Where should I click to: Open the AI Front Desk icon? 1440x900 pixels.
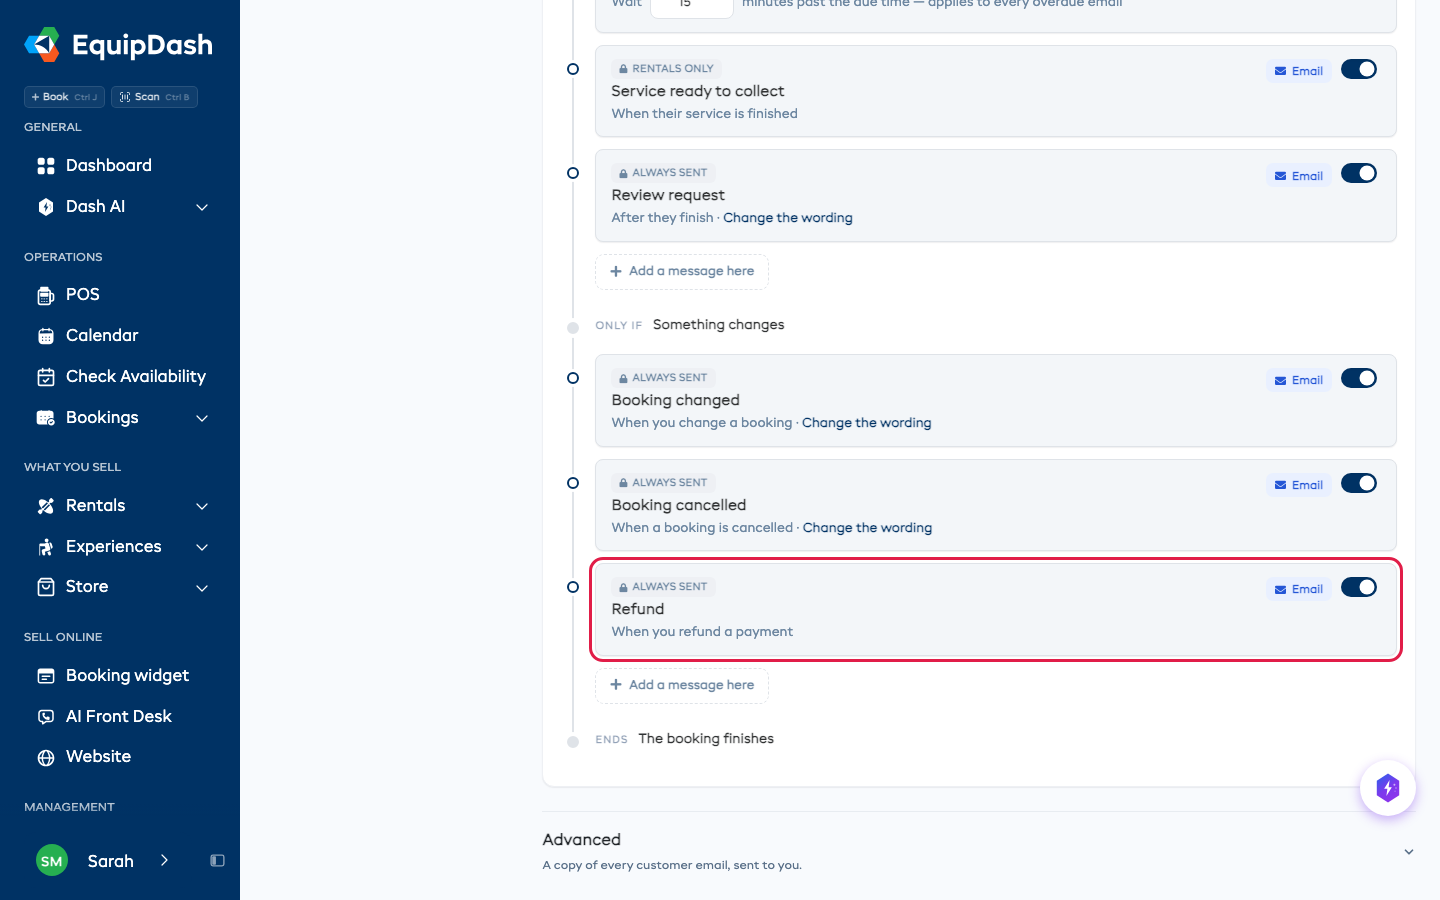click(x=46, y=717)
